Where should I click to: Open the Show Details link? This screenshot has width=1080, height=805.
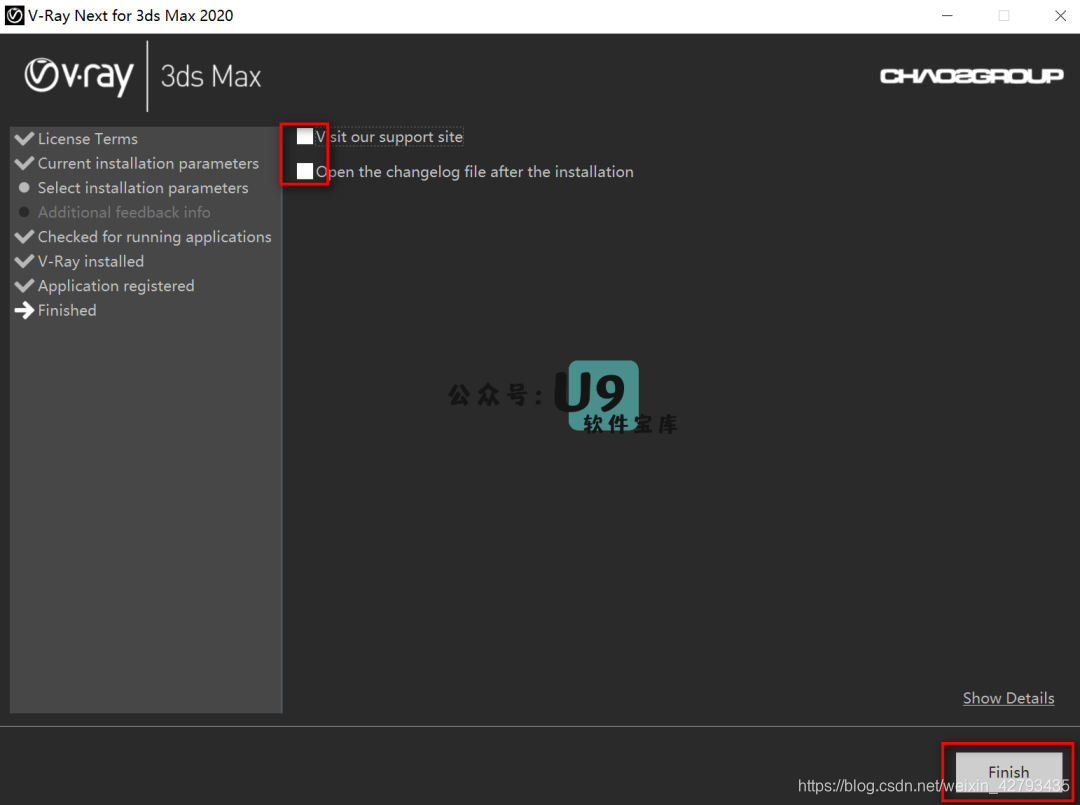(x=1008, y=698)
